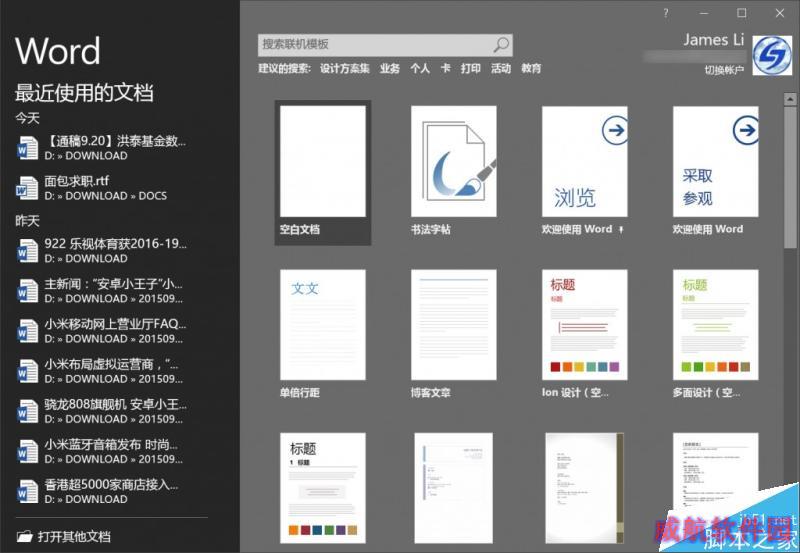The width and height of the screenshot is (800, 553).
Task: Click suggested search 活动
Action: (x=501, y=68)
